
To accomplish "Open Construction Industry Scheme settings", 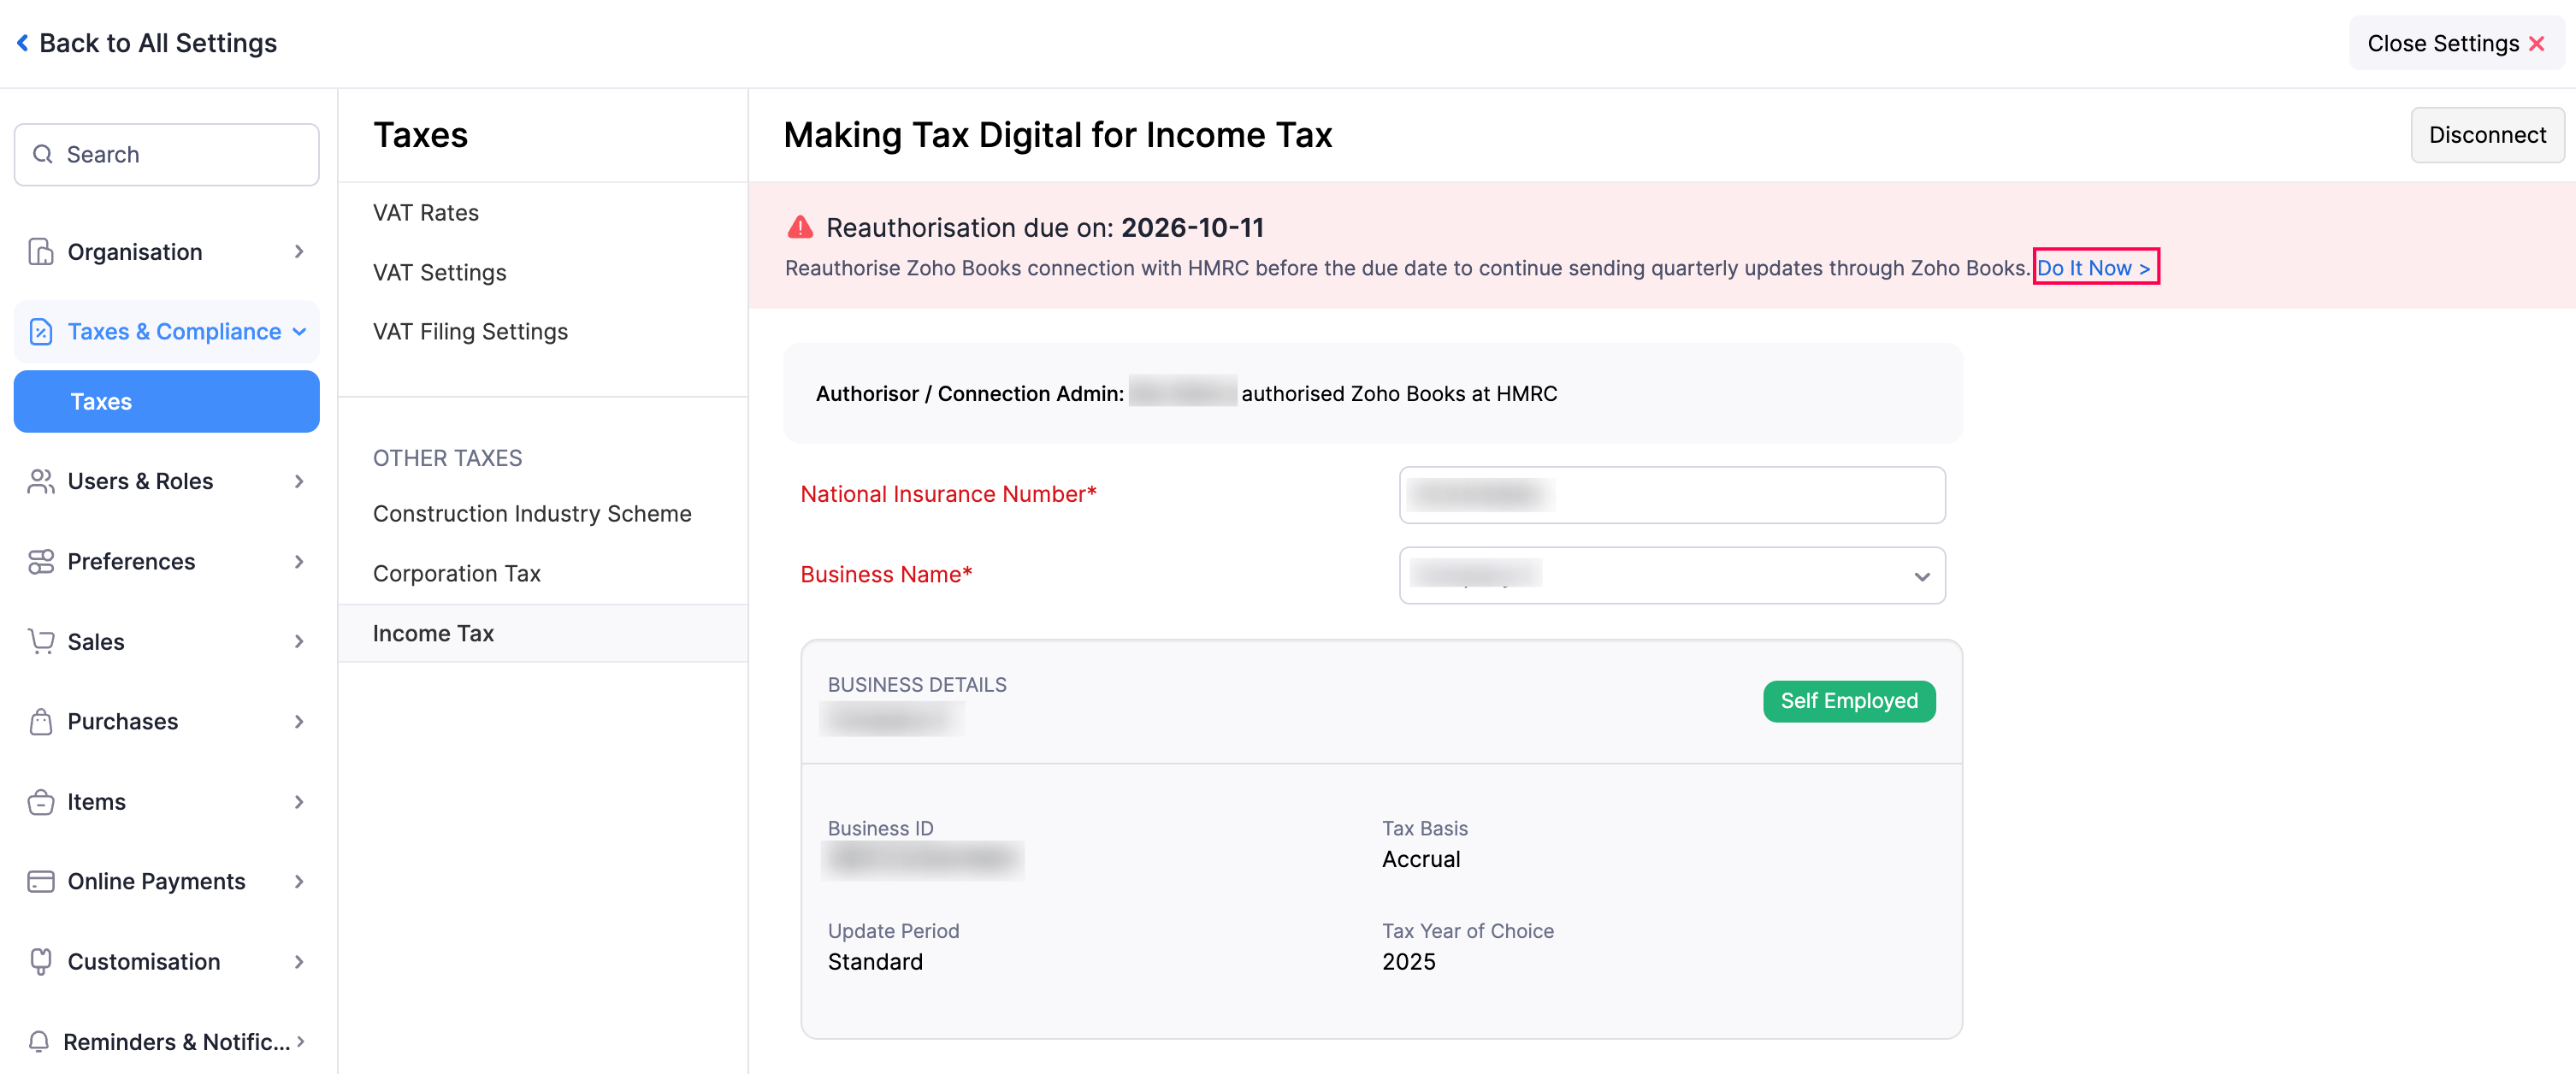I will 531,513.
